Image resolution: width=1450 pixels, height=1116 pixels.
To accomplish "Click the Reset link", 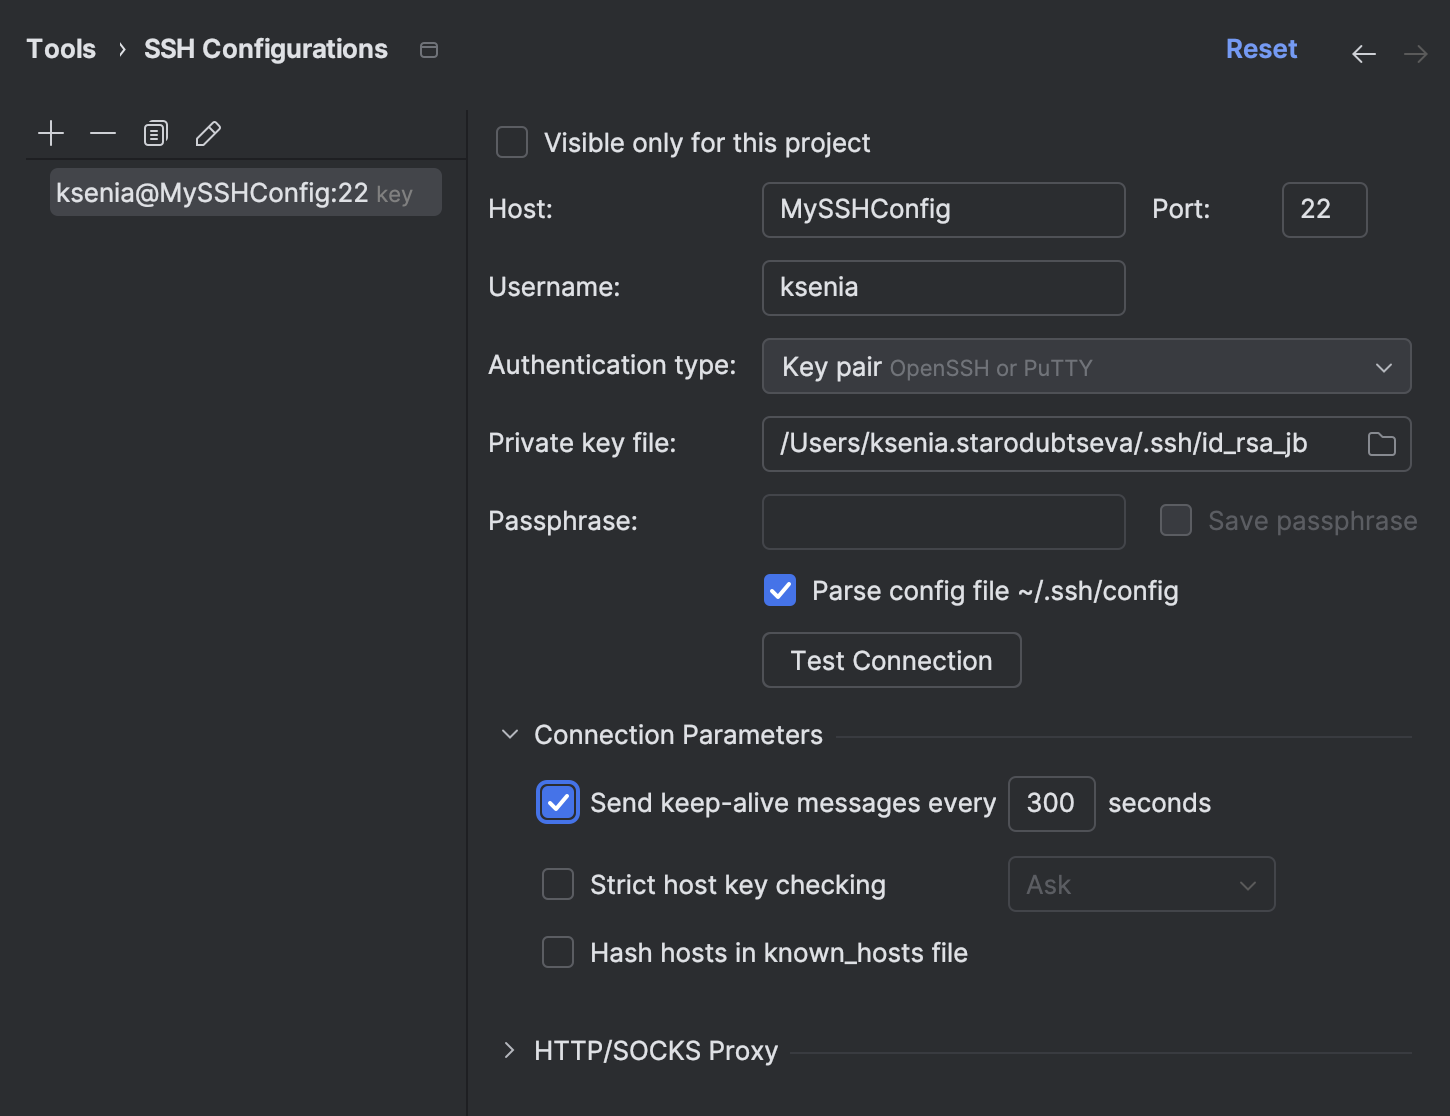I will [1261, 48].
